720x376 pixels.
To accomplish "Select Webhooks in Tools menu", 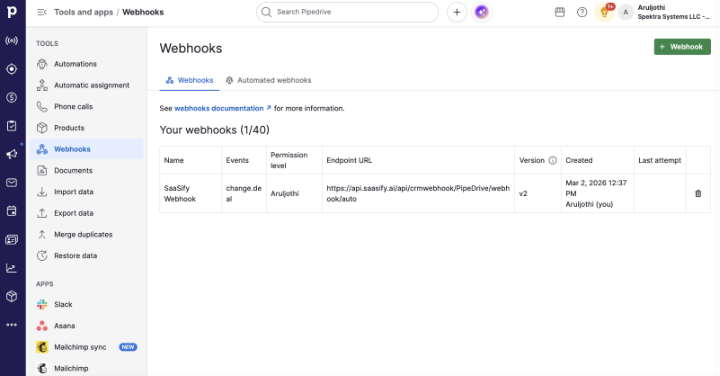I will [x=87, y=149].
